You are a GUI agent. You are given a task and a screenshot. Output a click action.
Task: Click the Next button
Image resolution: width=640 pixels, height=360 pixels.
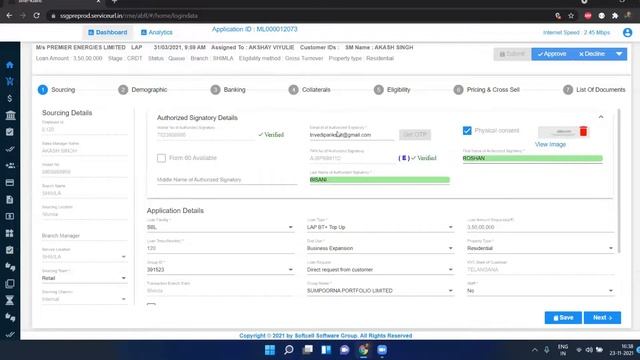pyautogui.click(x=602, y=318)
